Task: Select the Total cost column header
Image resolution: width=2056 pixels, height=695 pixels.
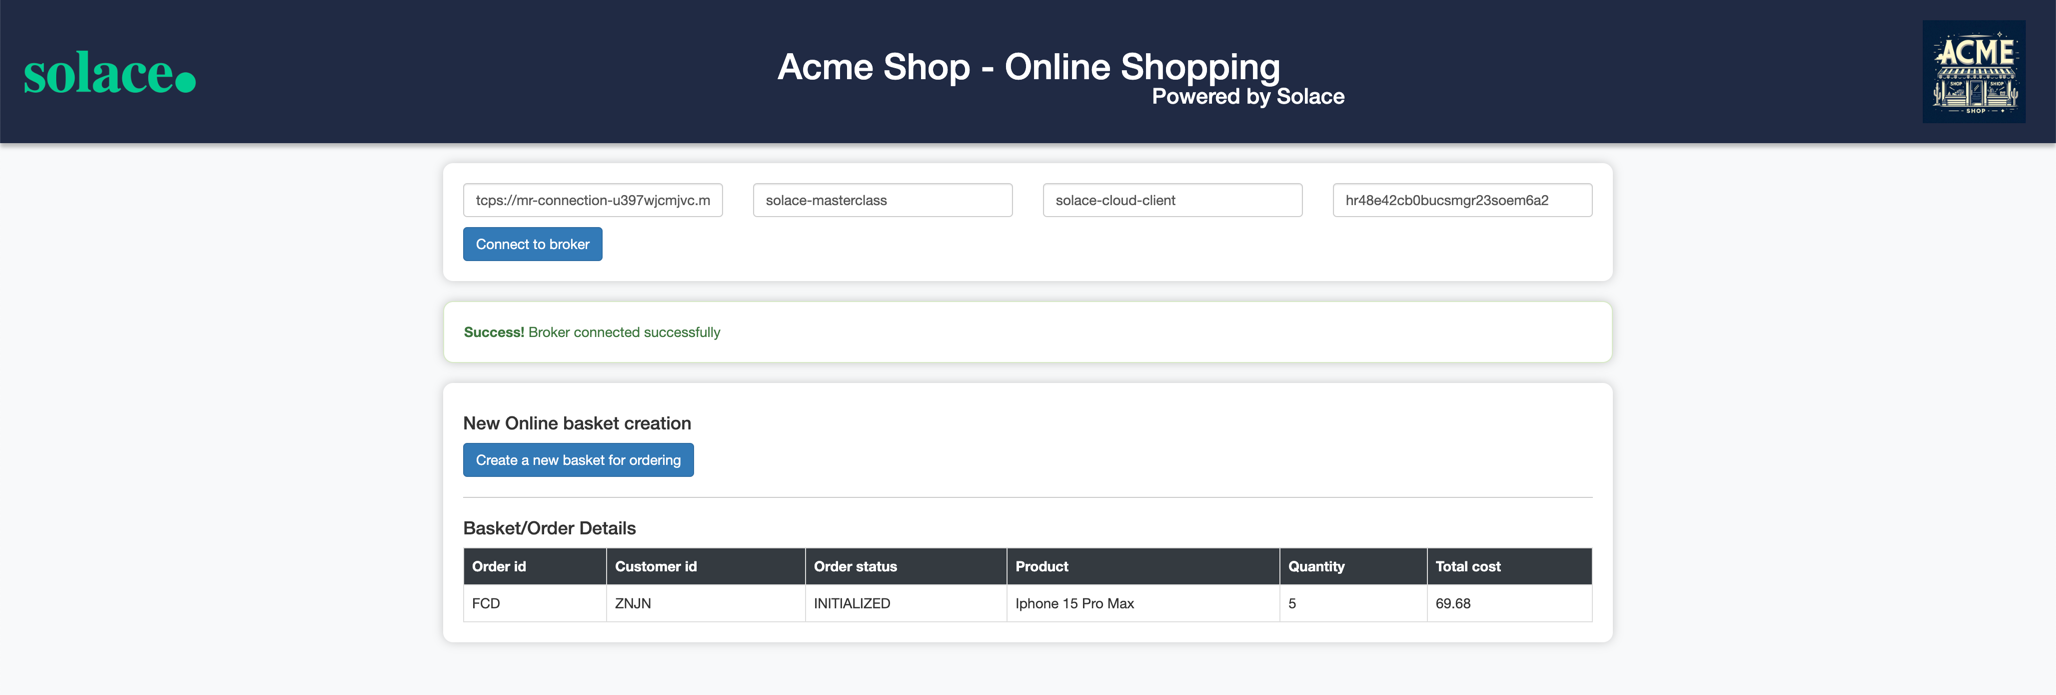Action: pyautogui.click(x=1468, y=566)
